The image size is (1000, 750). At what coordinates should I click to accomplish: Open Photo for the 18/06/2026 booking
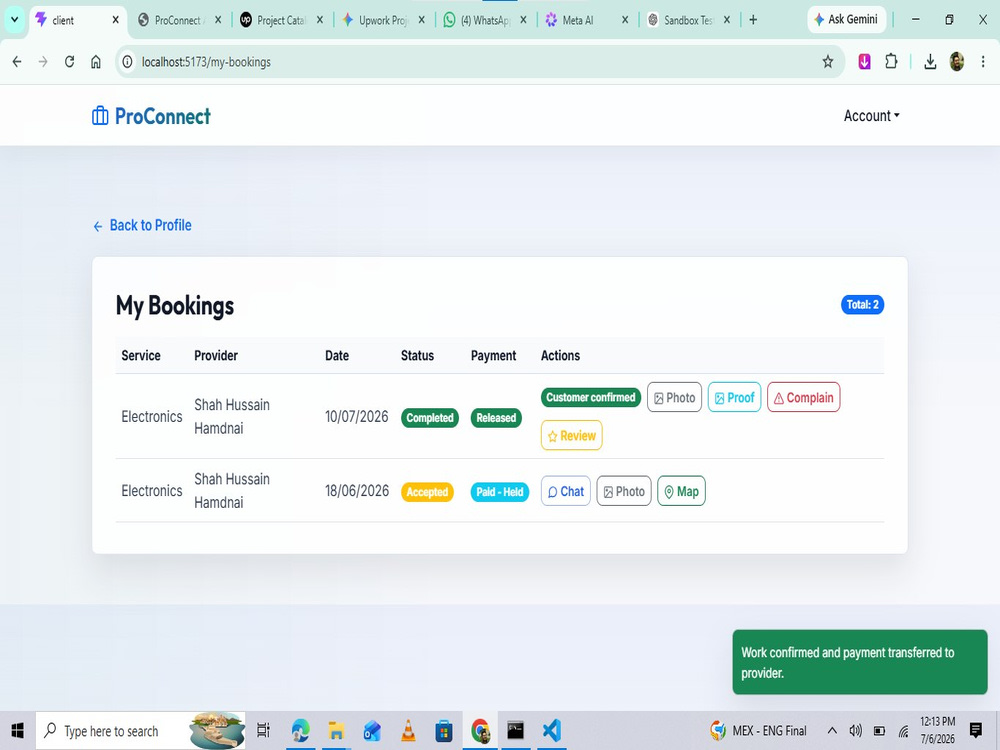[x=624, y=491]
